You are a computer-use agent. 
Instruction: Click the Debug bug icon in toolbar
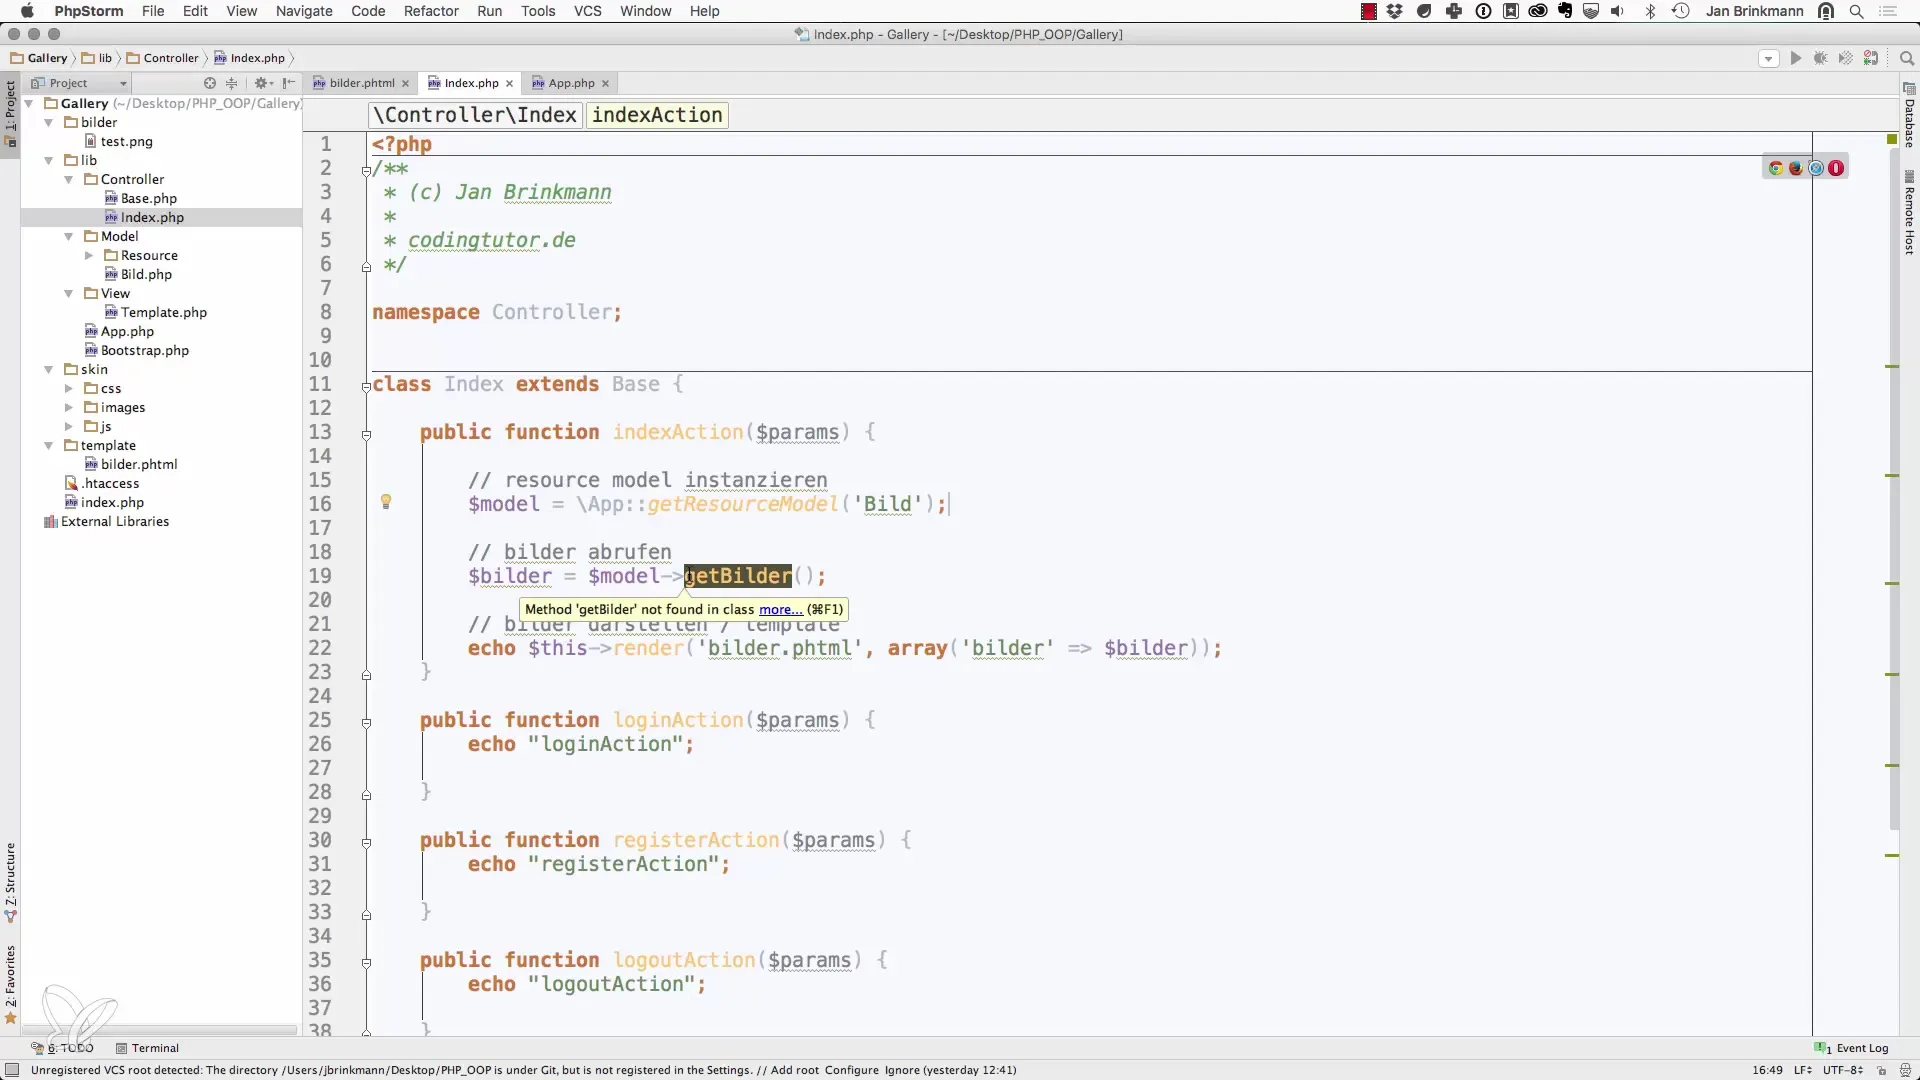click(x=1820, y=59)
